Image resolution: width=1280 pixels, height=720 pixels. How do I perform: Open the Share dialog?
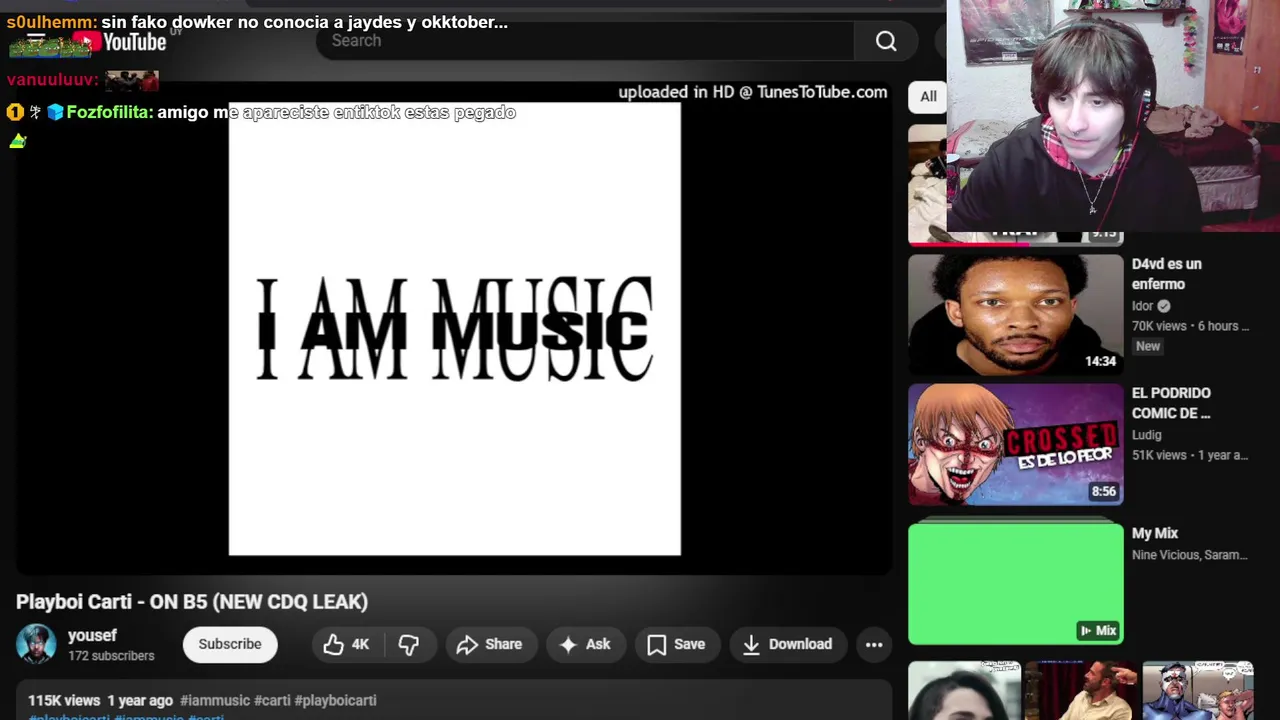pyautogui.click(x=489, y=645)
